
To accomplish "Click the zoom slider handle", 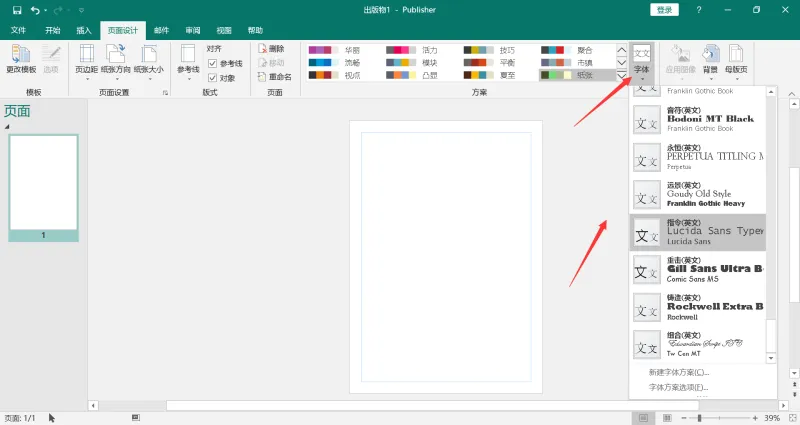I will coord(699,418).
